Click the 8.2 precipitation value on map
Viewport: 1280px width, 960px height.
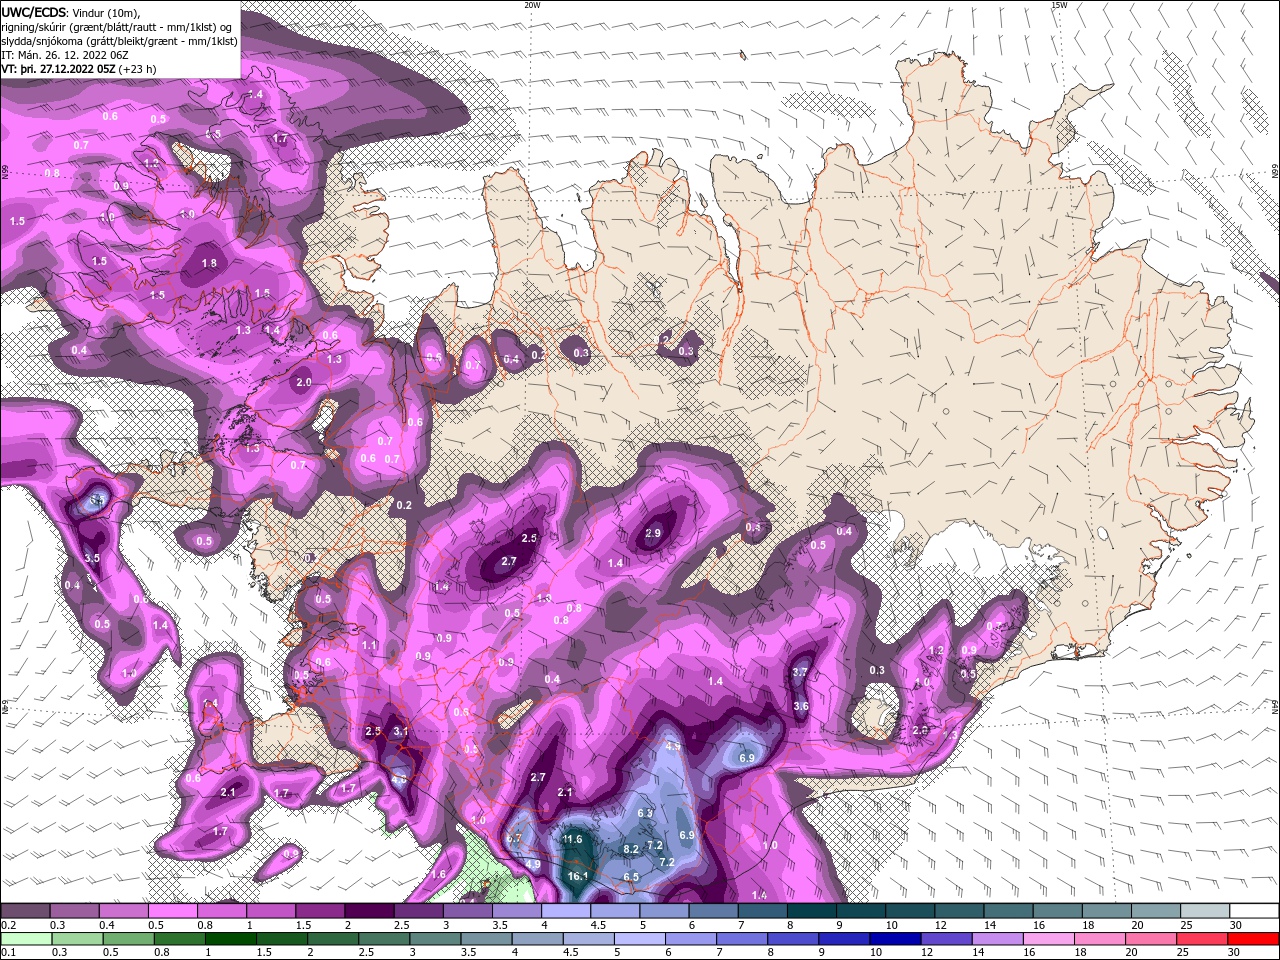(631, 849)
